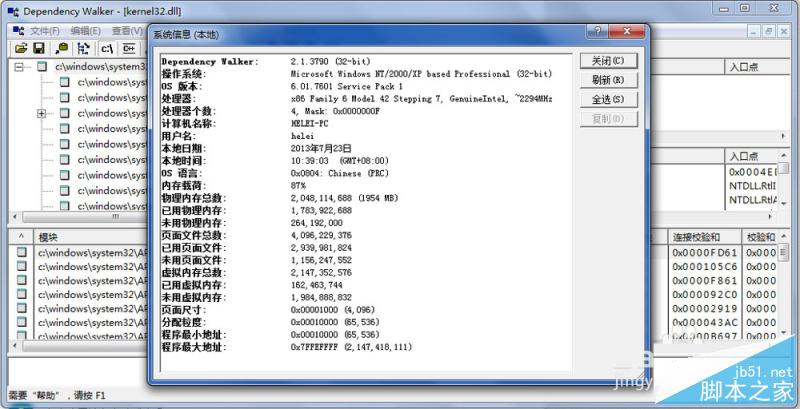The height and width of the screenshot is (409, 800).
Task: Click the 2013年7月23日 local date value
Action: point(321,148)
